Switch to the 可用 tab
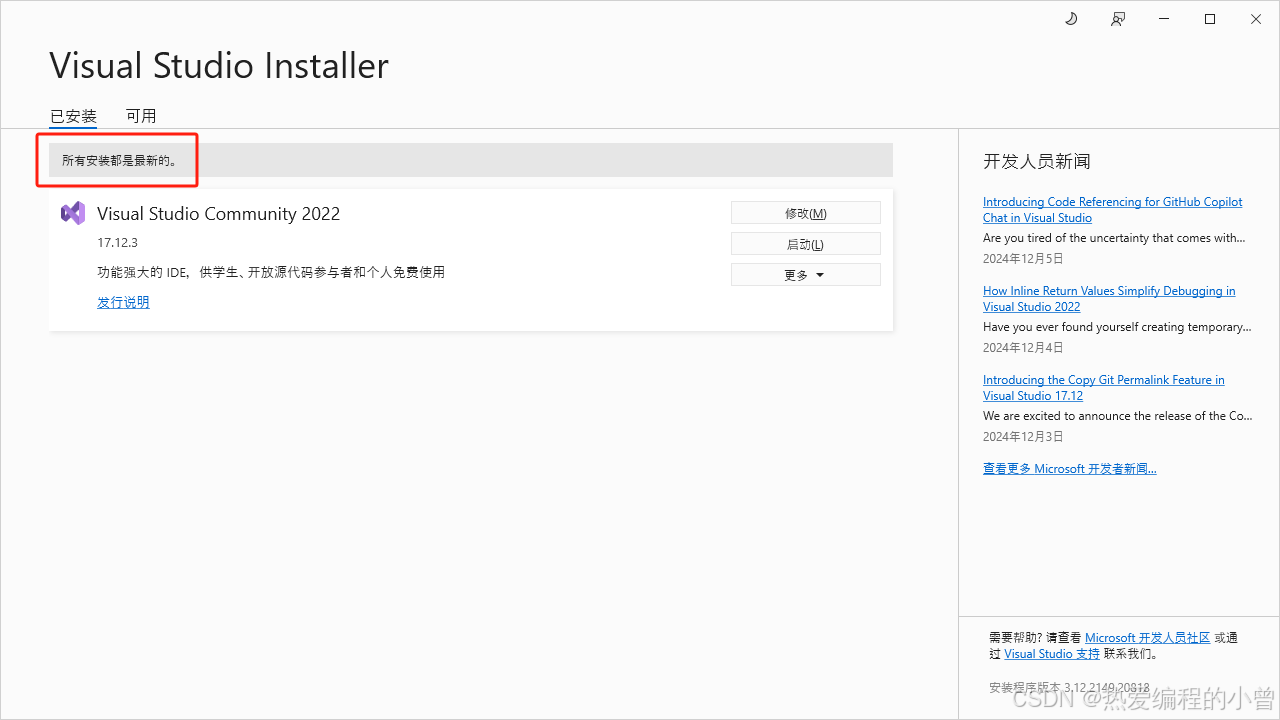Screen dimensions: 1280x720 click(141, 115)
